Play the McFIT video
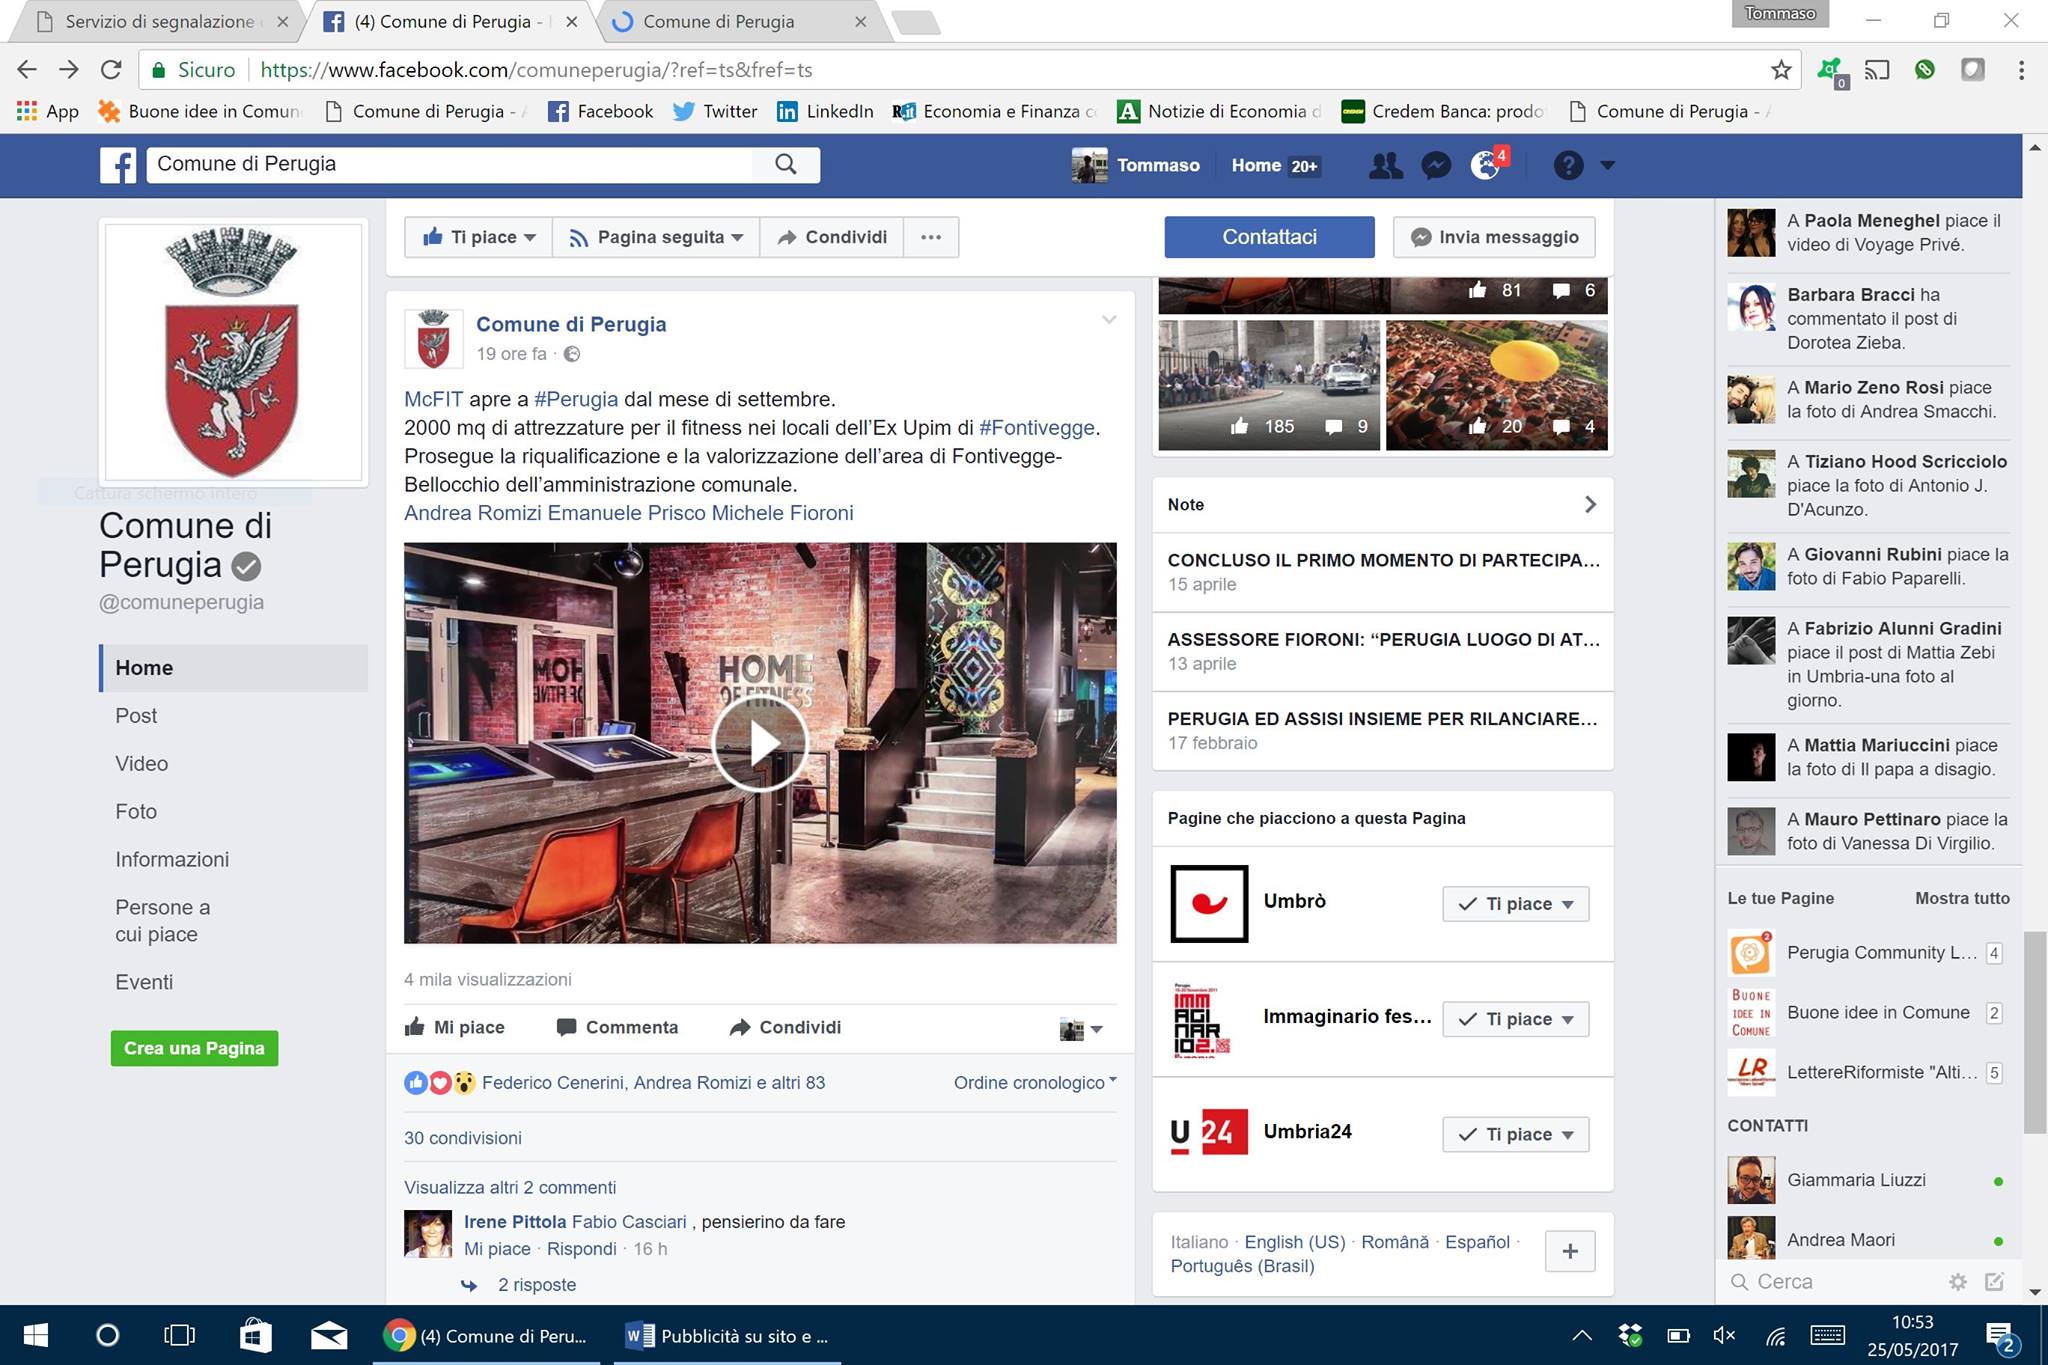 (x=760, y=743)
